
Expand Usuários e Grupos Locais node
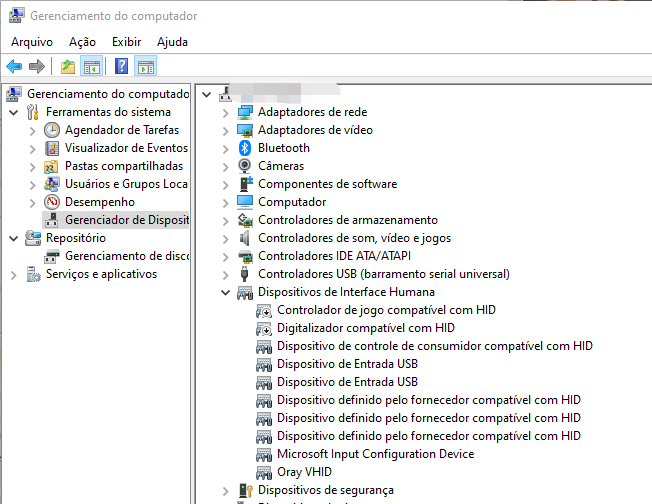pos(32,185)
